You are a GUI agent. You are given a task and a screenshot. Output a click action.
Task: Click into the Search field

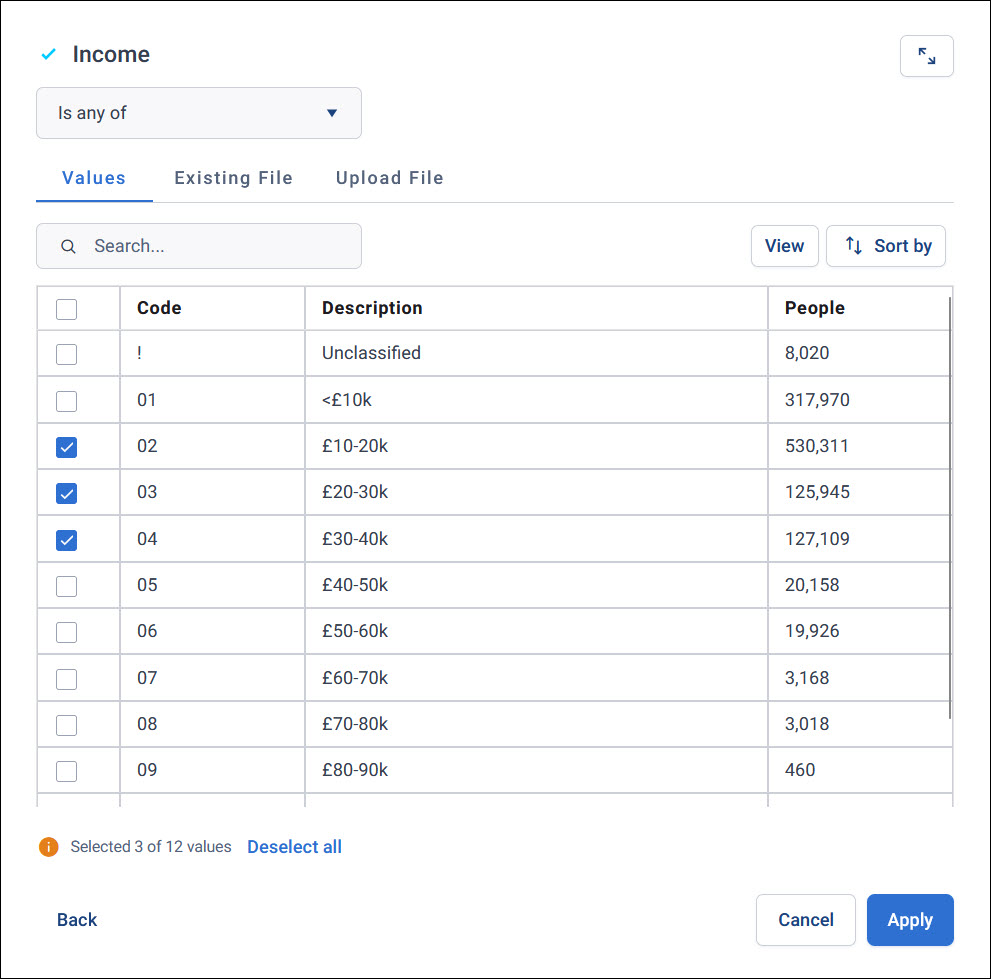click(x=198, y=246)
